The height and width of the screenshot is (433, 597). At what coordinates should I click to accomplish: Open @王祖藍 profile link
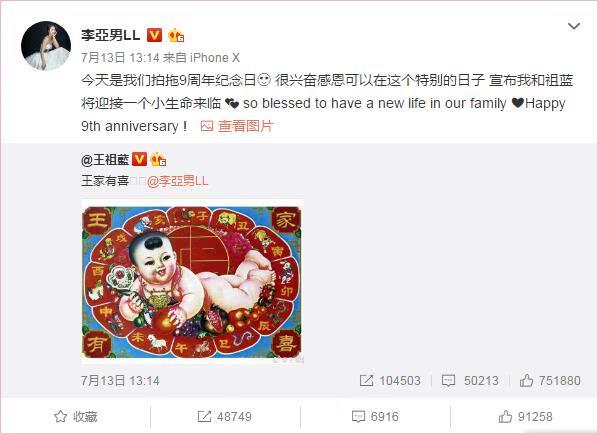[105, 160]
